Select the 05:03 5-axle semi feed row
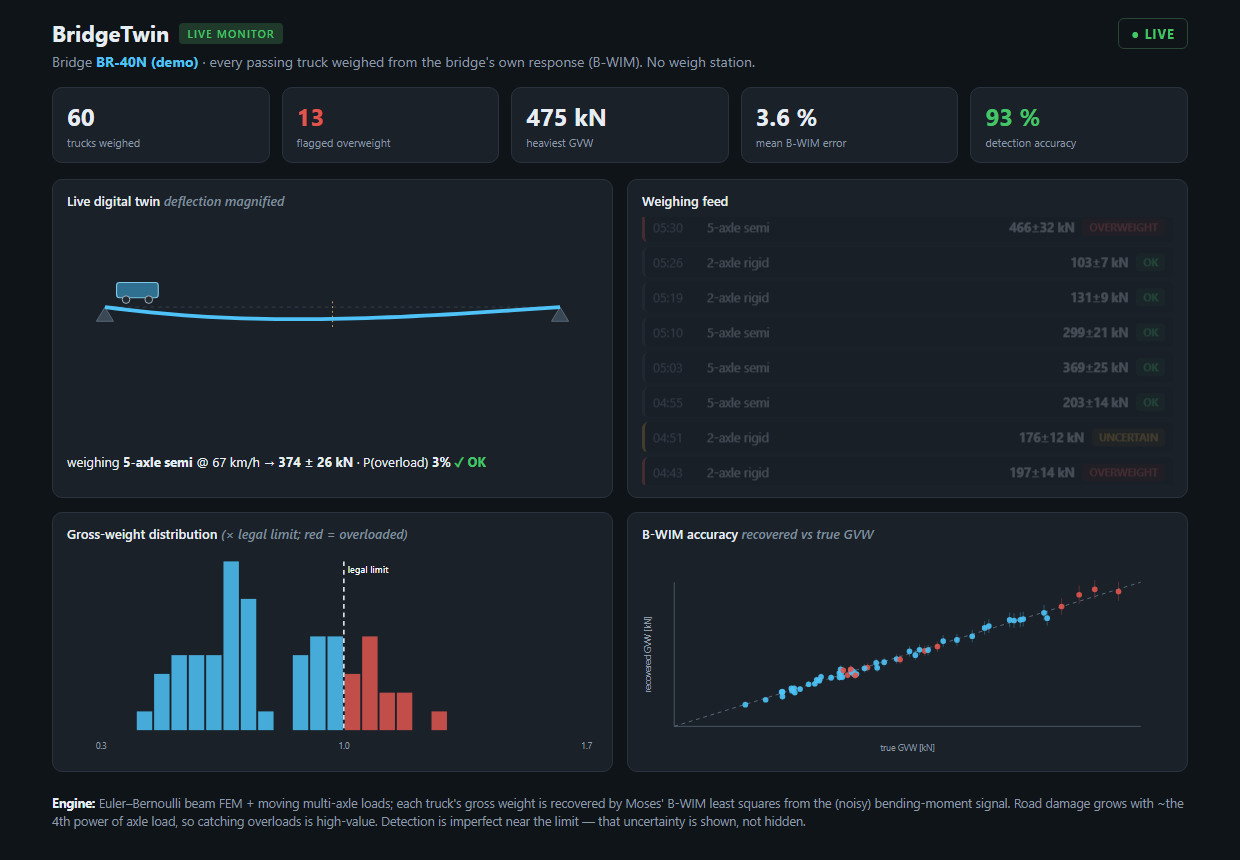The height and width of the screenshot is (860, 1240). pyautogui.click(x=907, y=368)
